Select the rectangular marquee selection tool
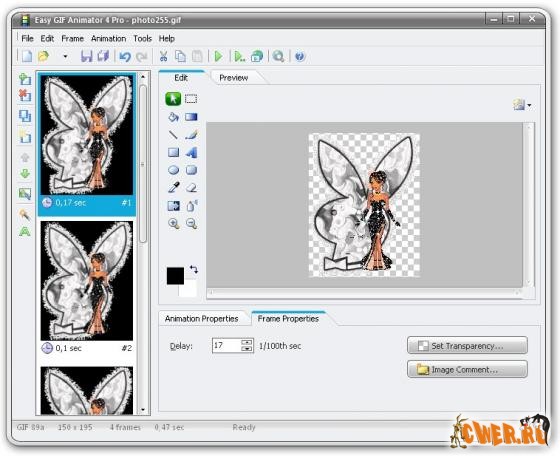This screenshot has height=456, width=560. [191, 99]
